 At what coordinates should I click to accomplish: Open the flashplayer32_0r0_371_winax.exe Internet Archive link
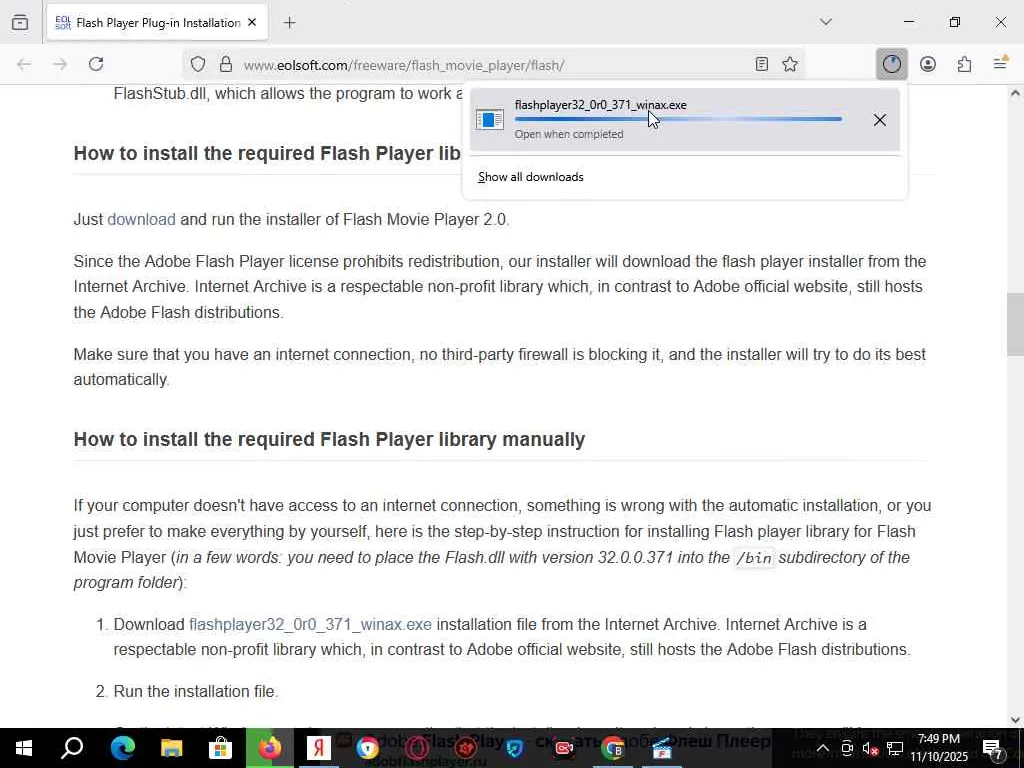pyautogui.click(x=310, y=624)
